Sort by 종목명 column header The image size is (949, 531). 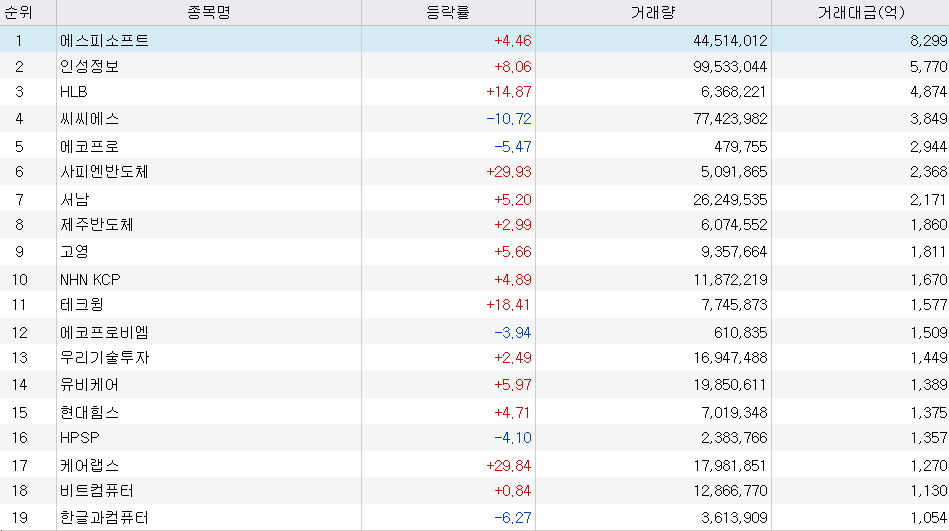coord(209,12)
